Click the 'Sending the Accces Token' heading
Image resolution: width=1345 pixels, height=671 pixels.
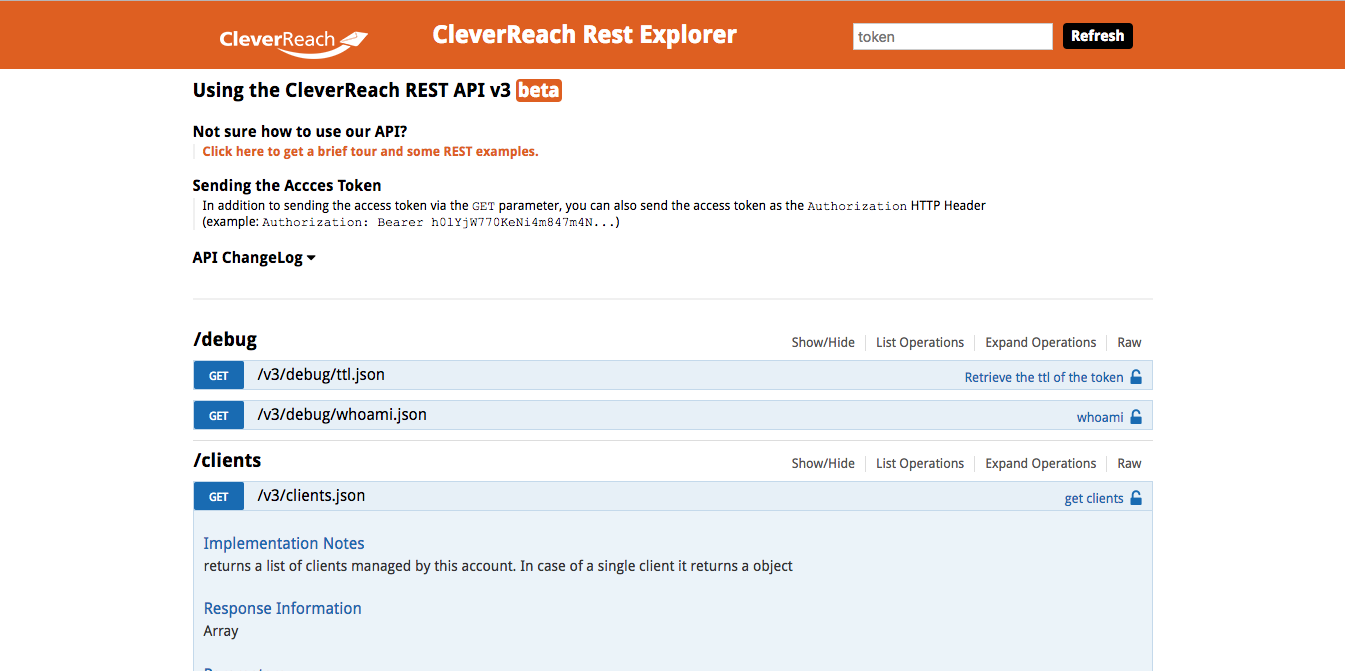coord(287,185)
